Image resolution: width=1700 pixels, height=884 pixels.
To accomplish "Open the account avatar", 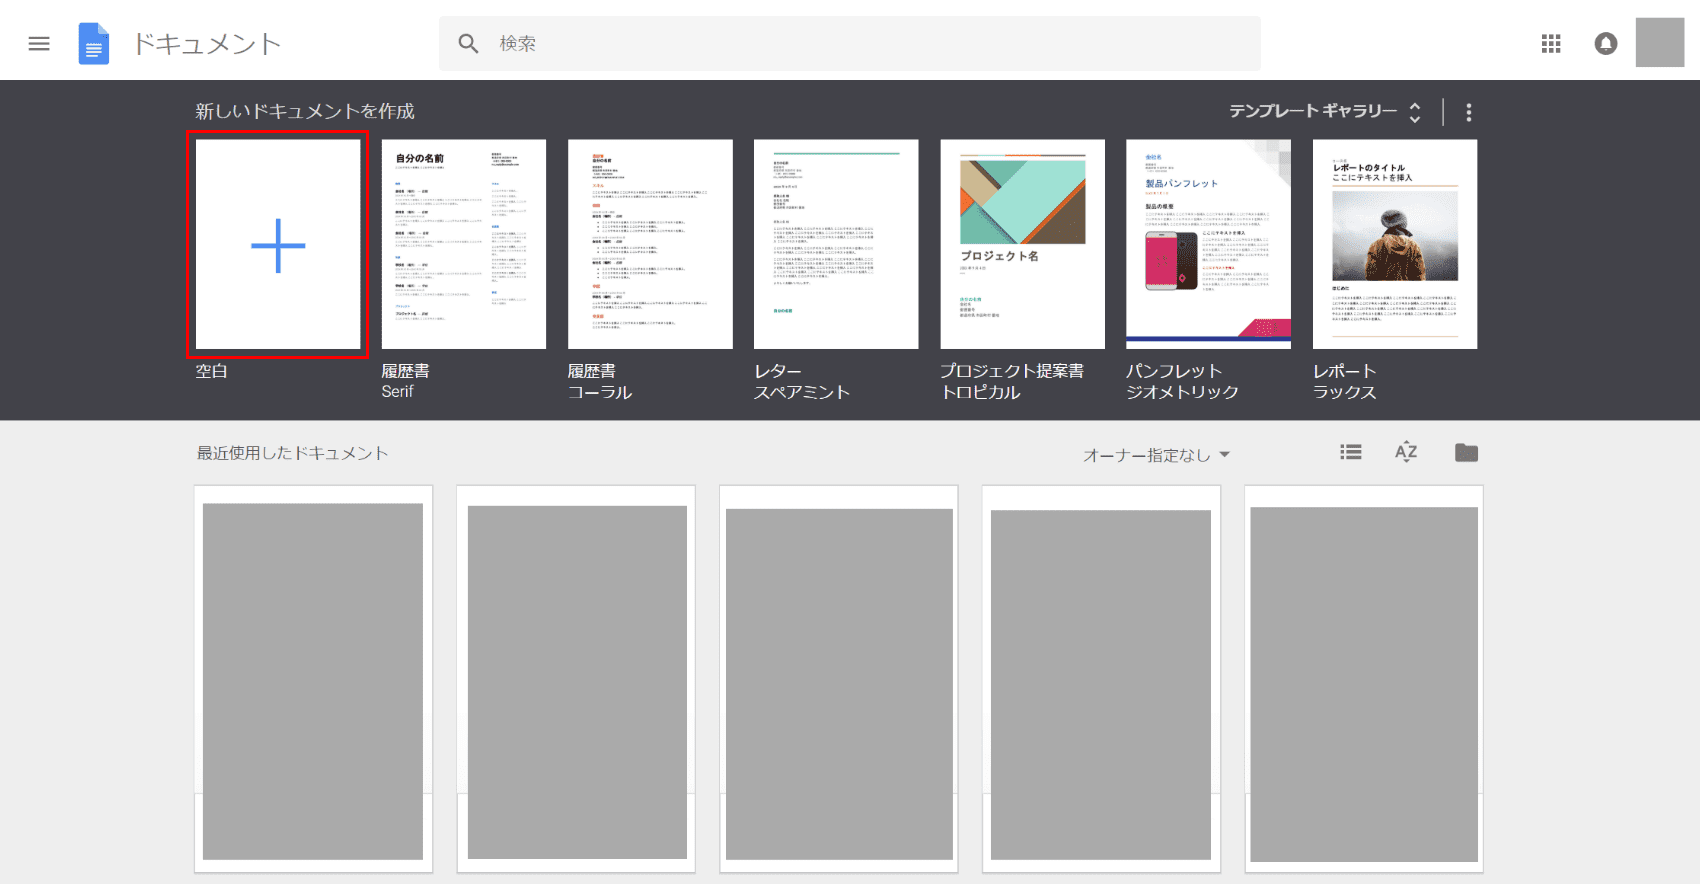I will (1660, 43).
